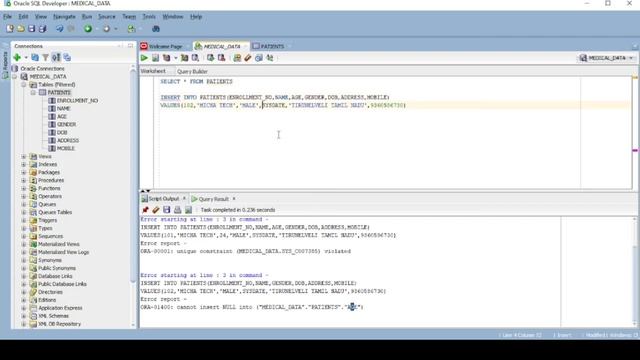Select the MOBILE column in tree
640x360 pixels.
coord(65,149)
